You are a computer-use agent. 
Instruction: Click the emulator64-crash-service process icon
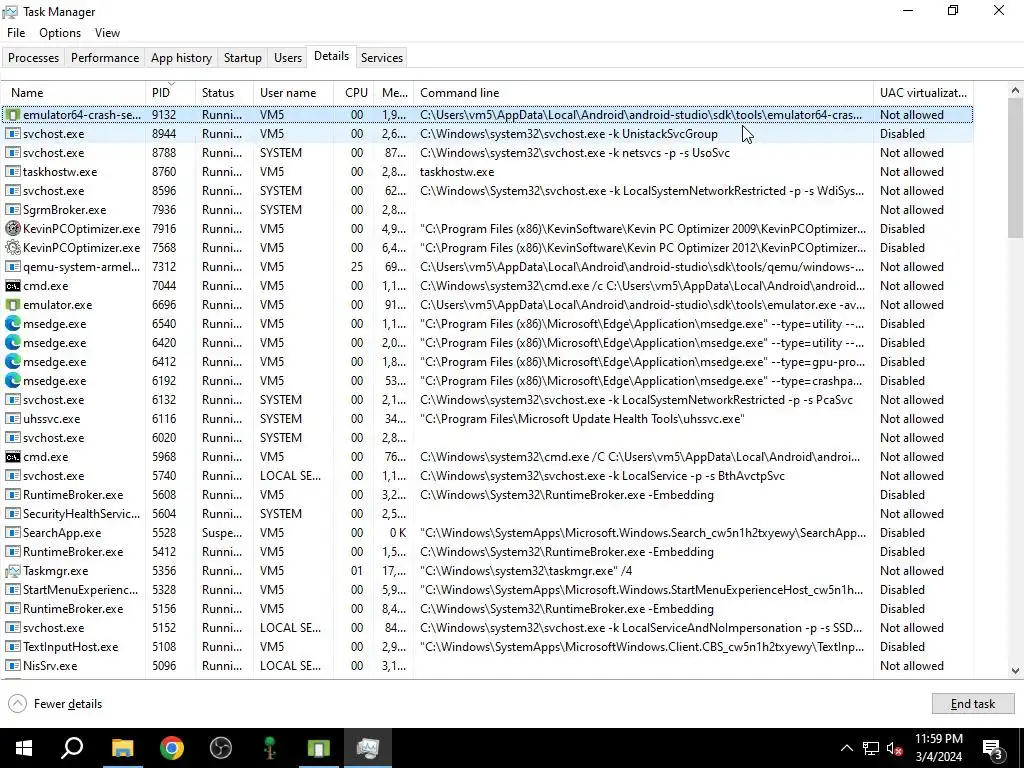pos(12,115)
